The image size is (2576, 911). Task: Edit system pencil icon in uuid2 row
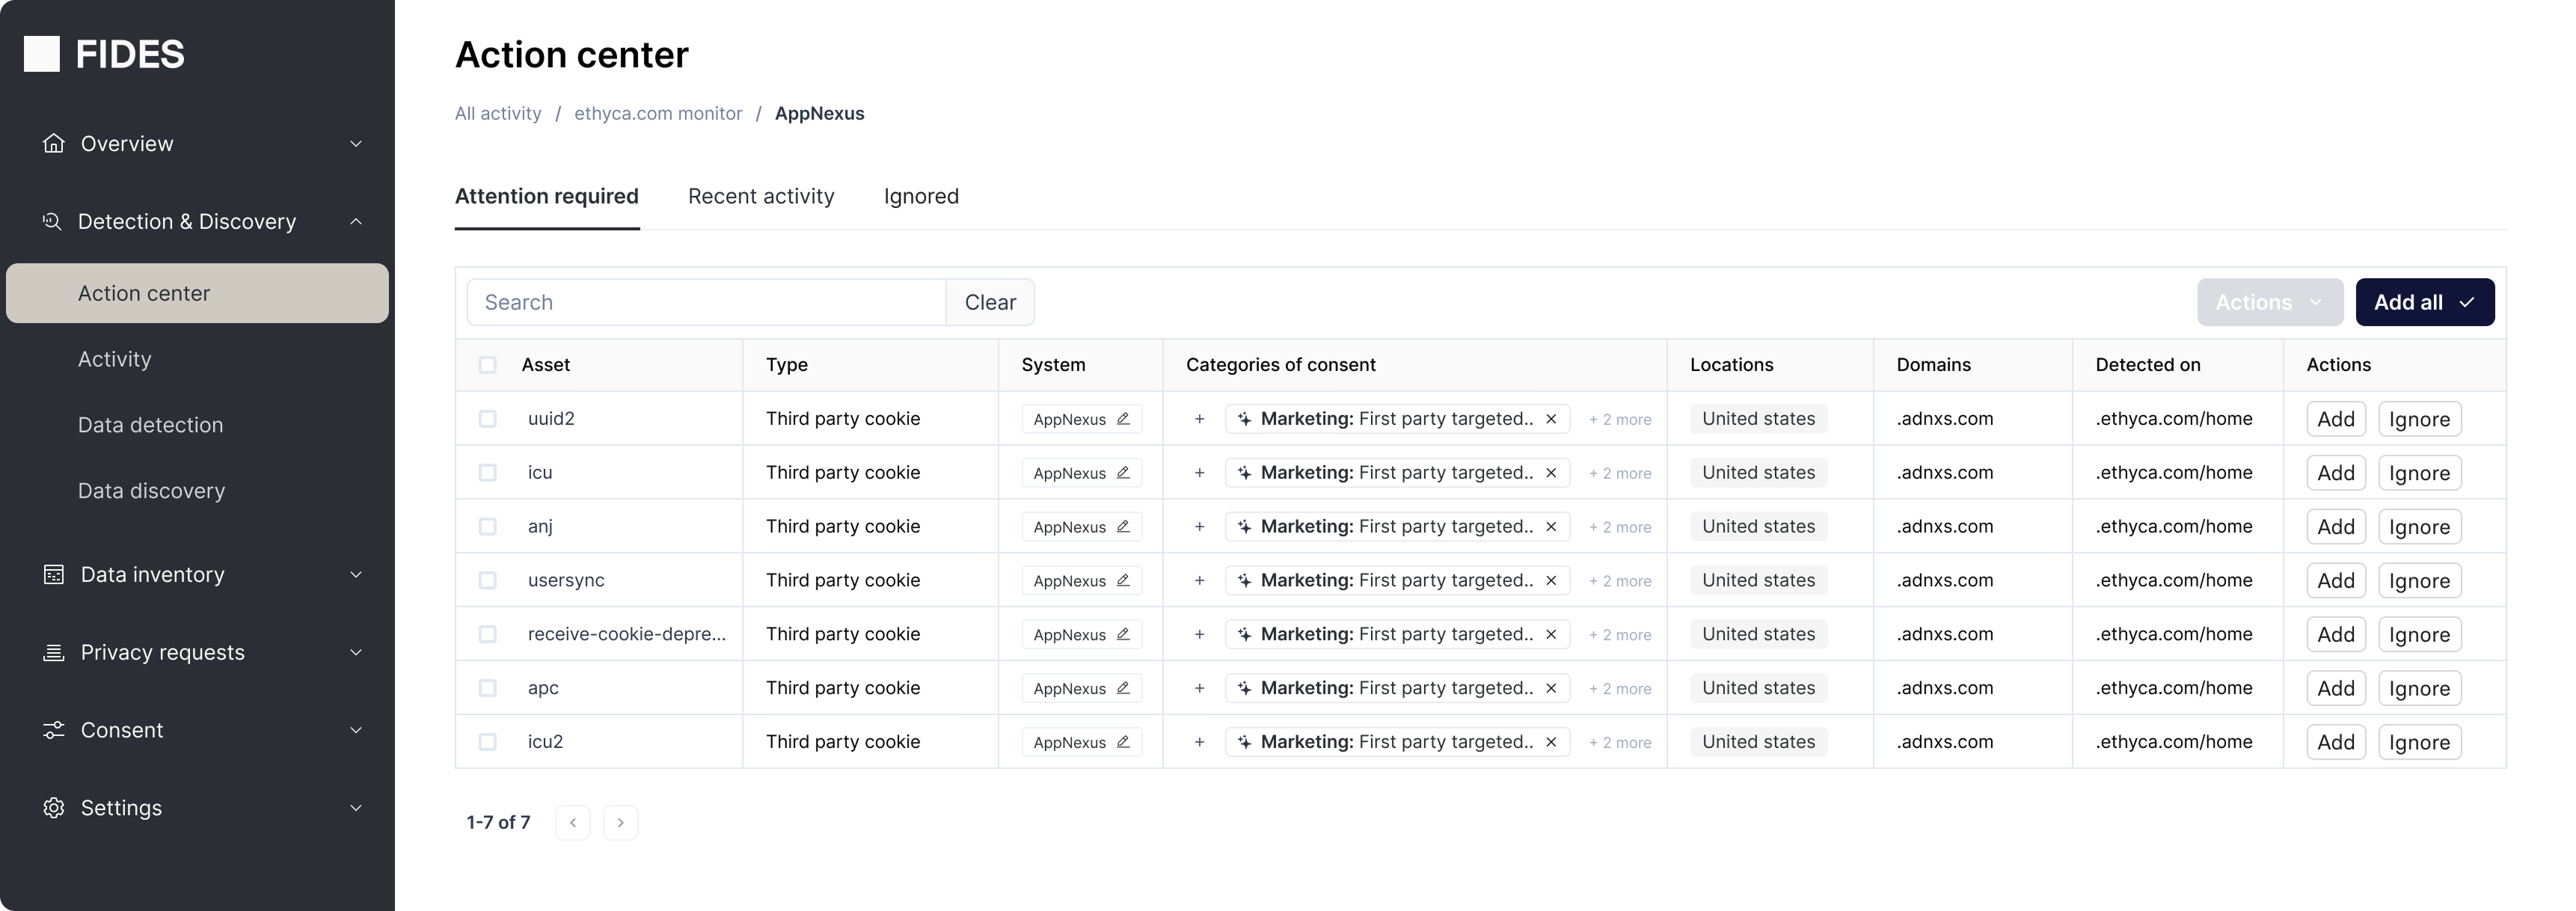point(1123,419)
